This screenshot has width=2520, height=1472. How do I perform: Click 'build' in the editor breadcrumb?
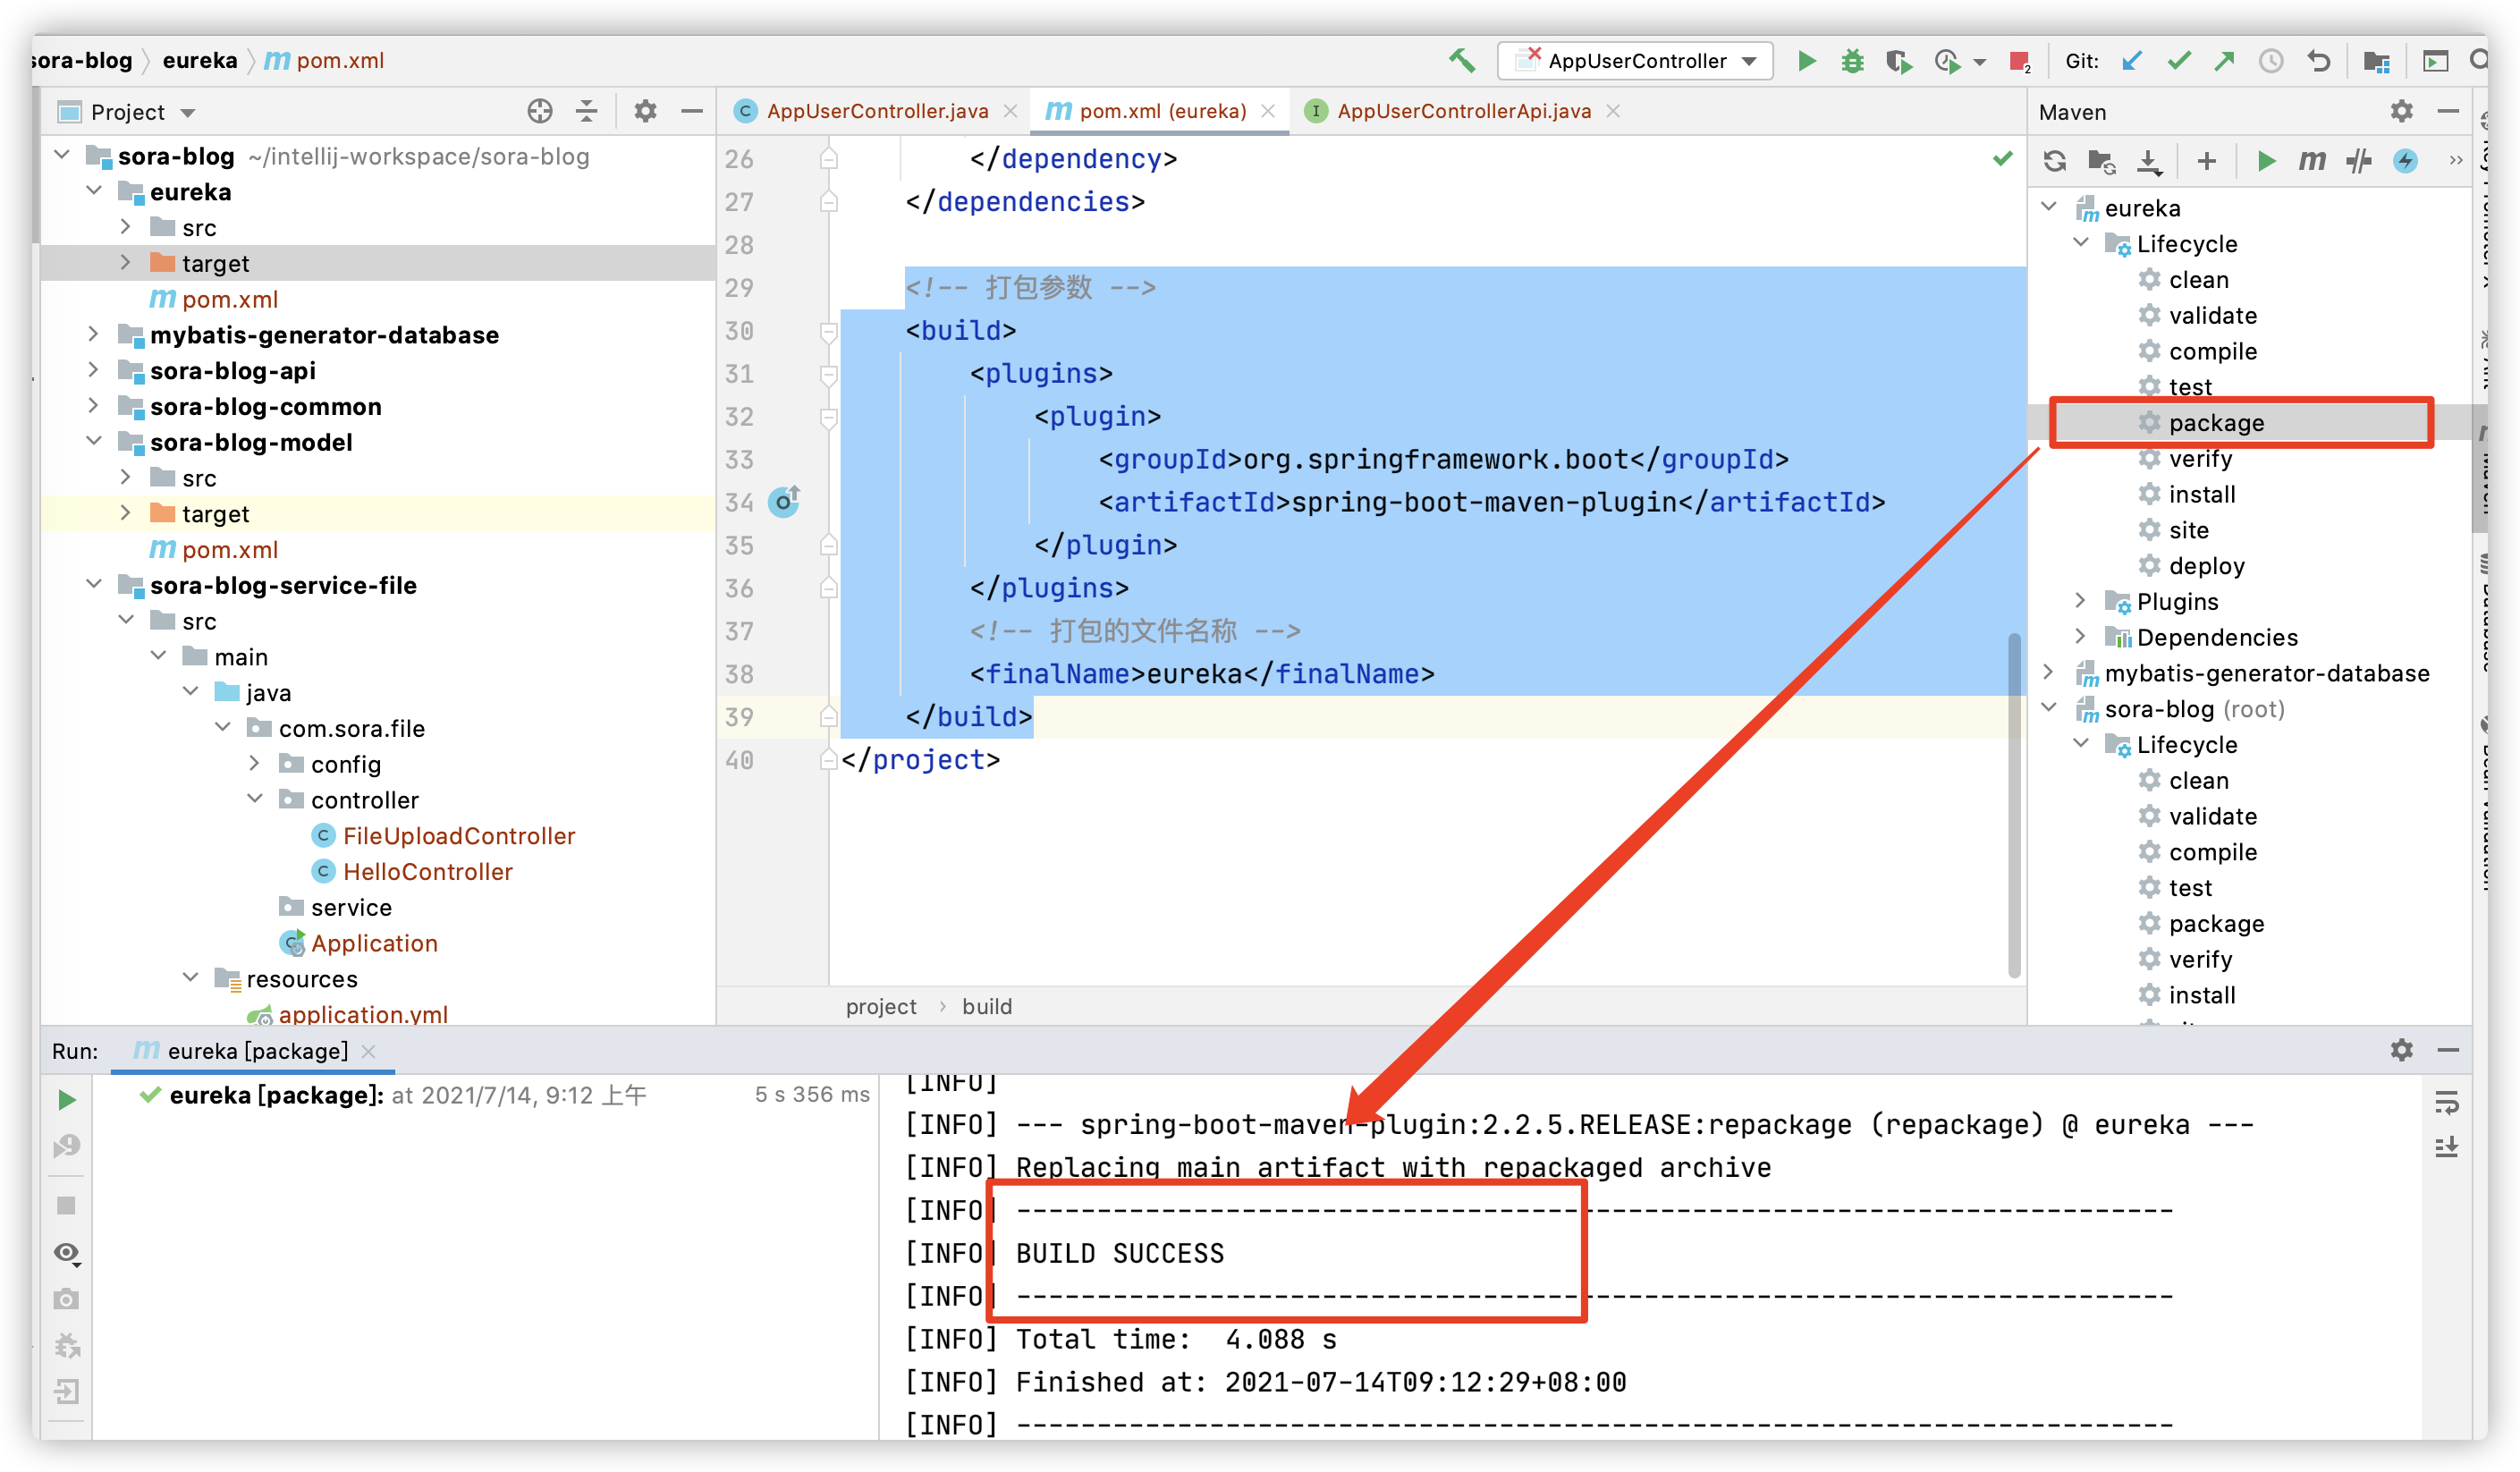pos(986,1006)
